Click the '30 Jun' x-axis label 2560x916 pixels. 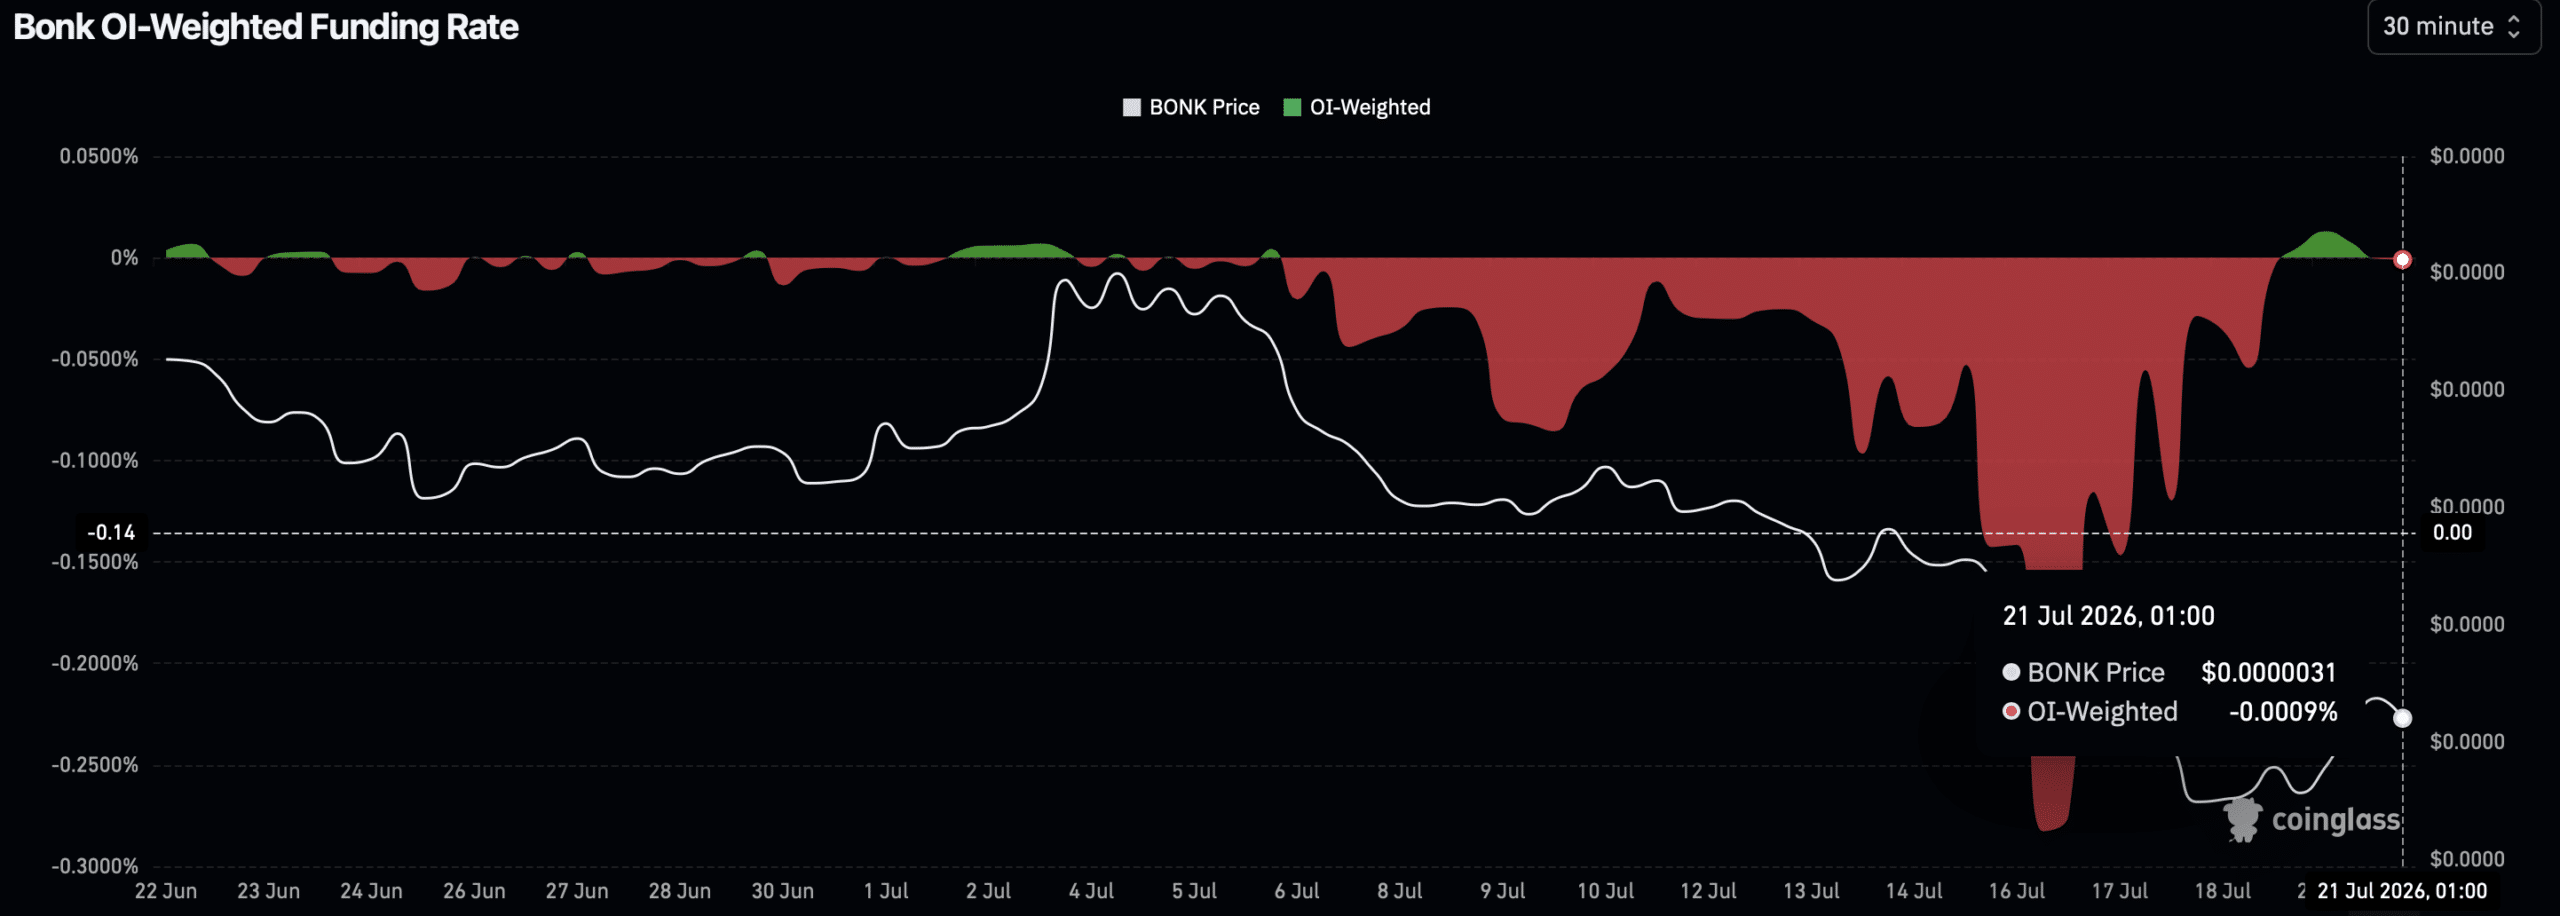point(782,890)
